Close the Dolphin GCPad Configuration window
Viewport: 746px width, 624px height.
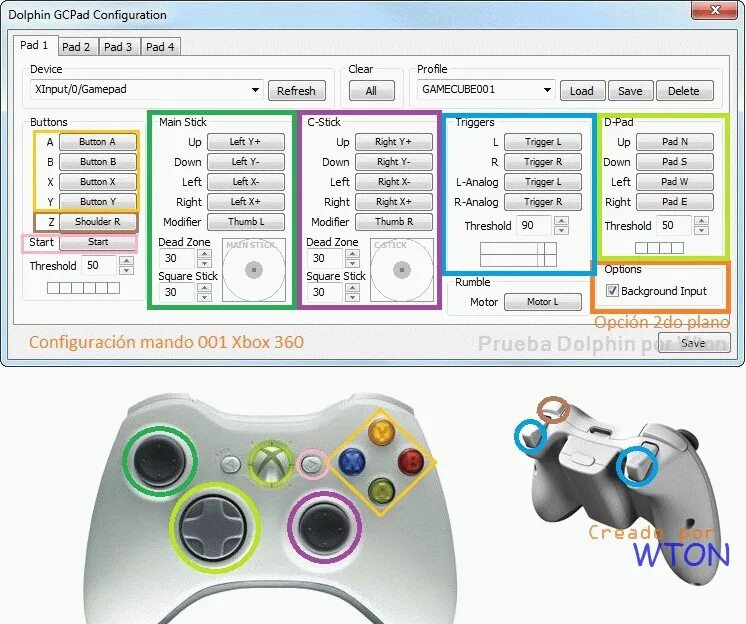pyautogui.click(x=715, y=10)
